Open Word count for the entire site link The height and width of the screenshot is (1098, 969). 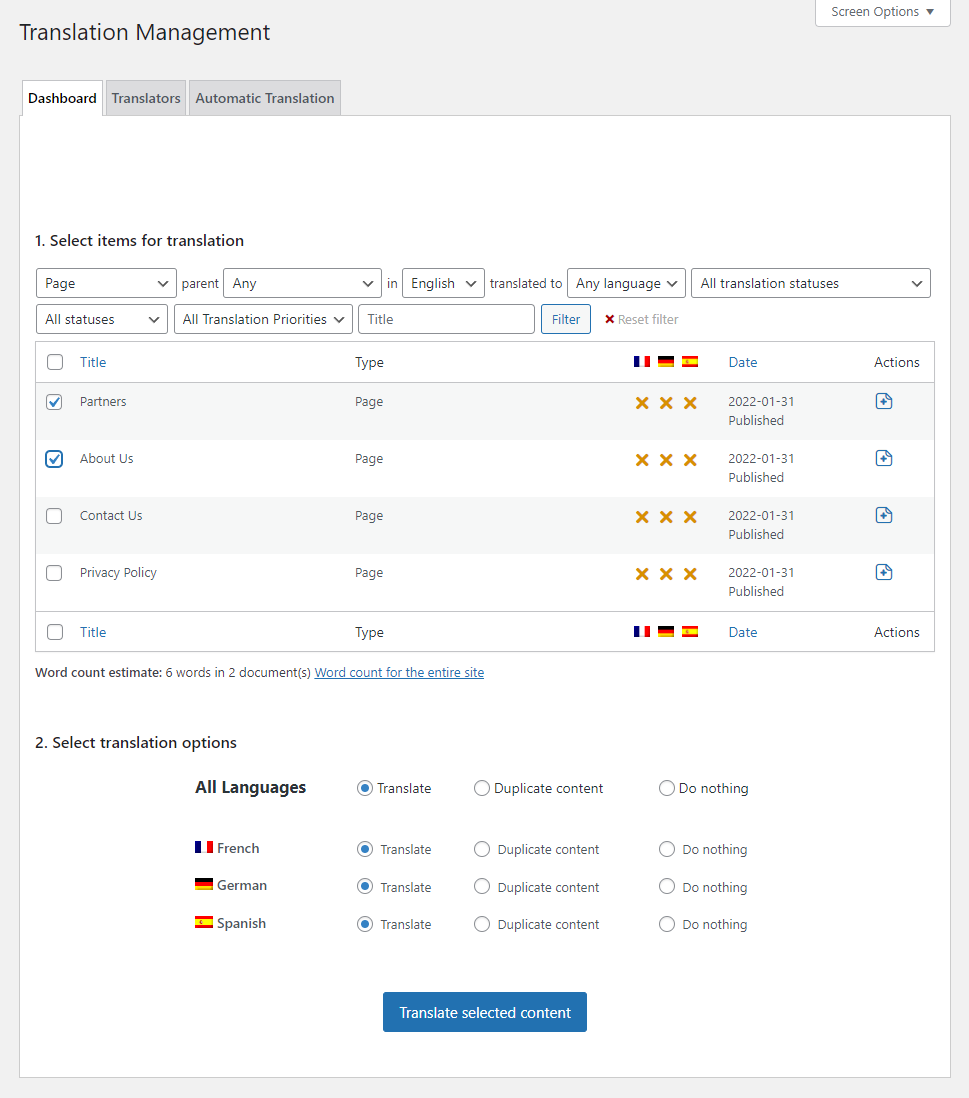[399, 672]
